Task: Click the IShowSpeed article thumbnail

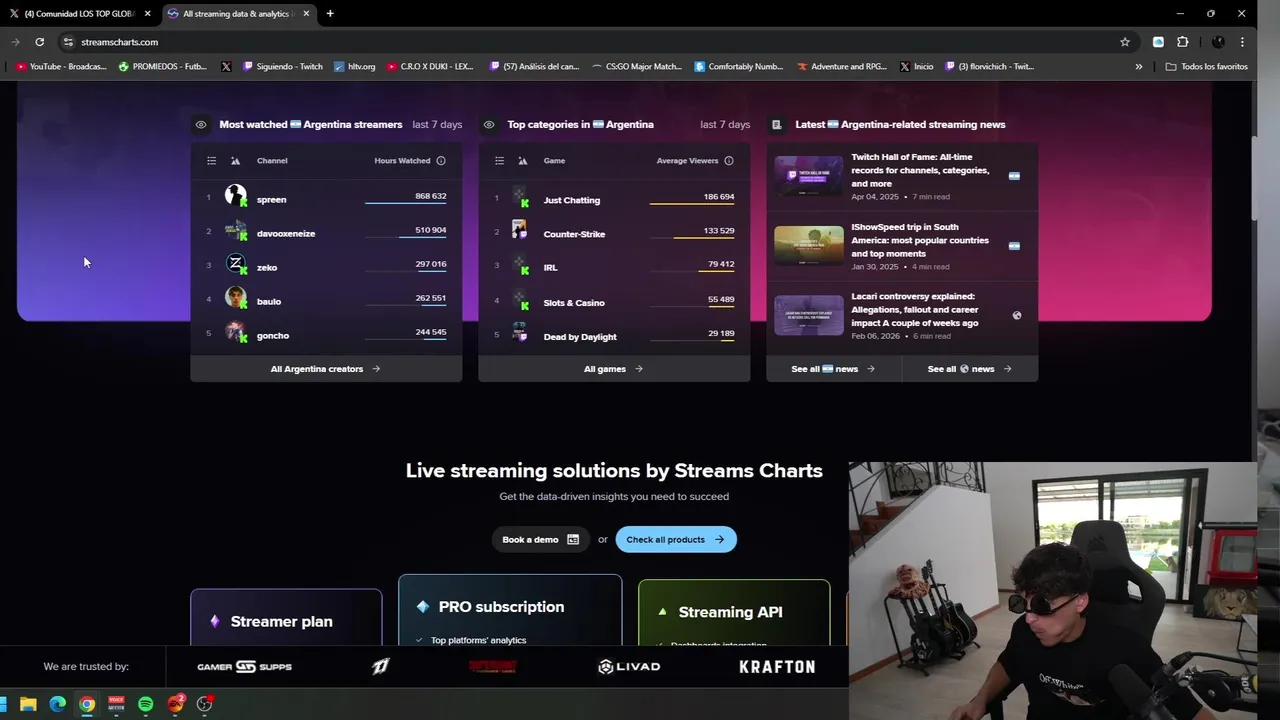Action: point(809,245)
